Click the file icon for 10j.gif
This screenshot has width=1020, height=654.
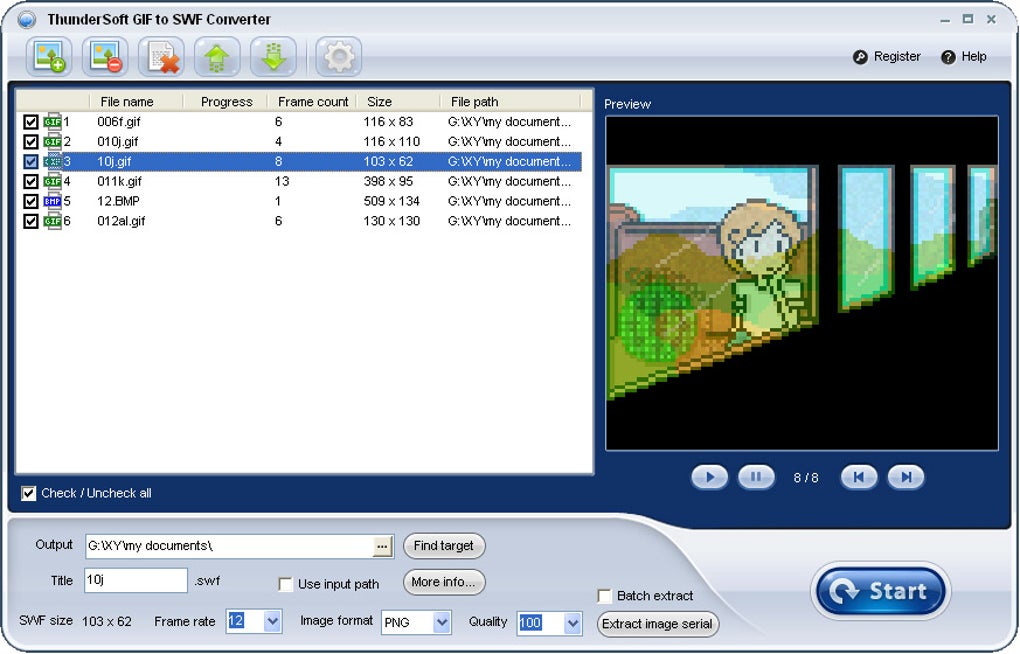pyautogui.click(x=52, y=161)
